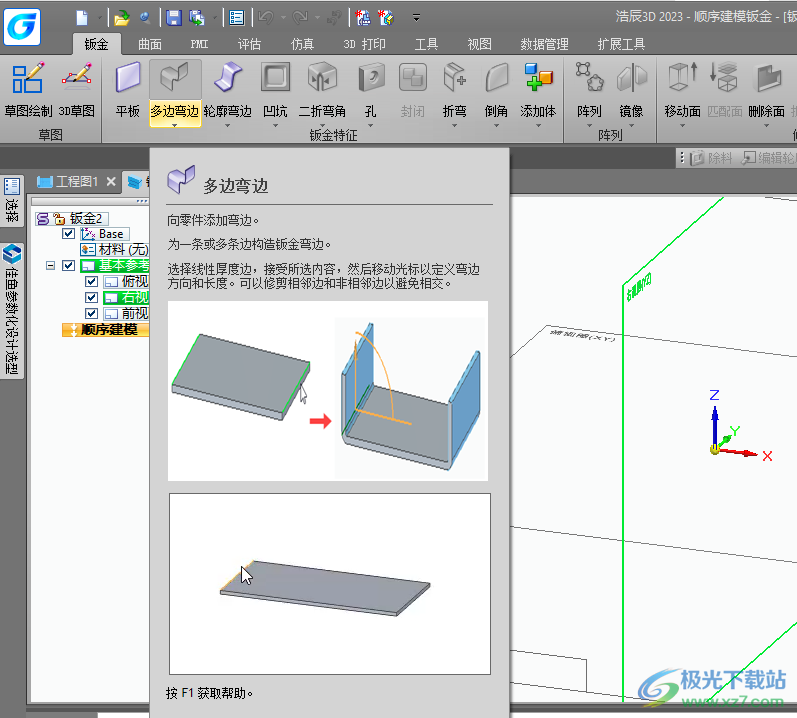Expand the 多边弯边 dropdown arrow
This screenshot has height=718, width=797.
(x=174, y=124)
